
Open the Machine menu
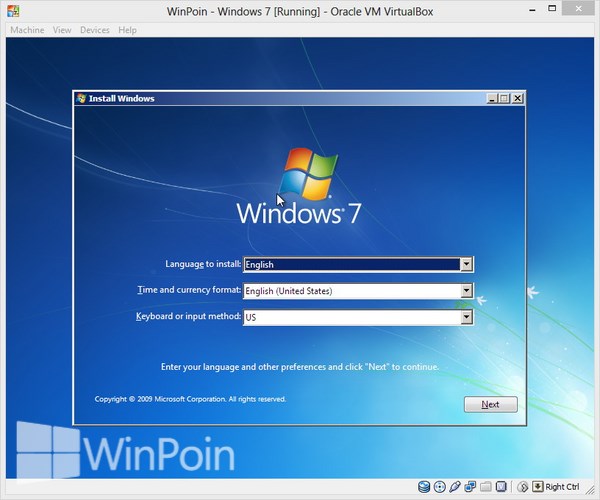(x=27, y=30)
